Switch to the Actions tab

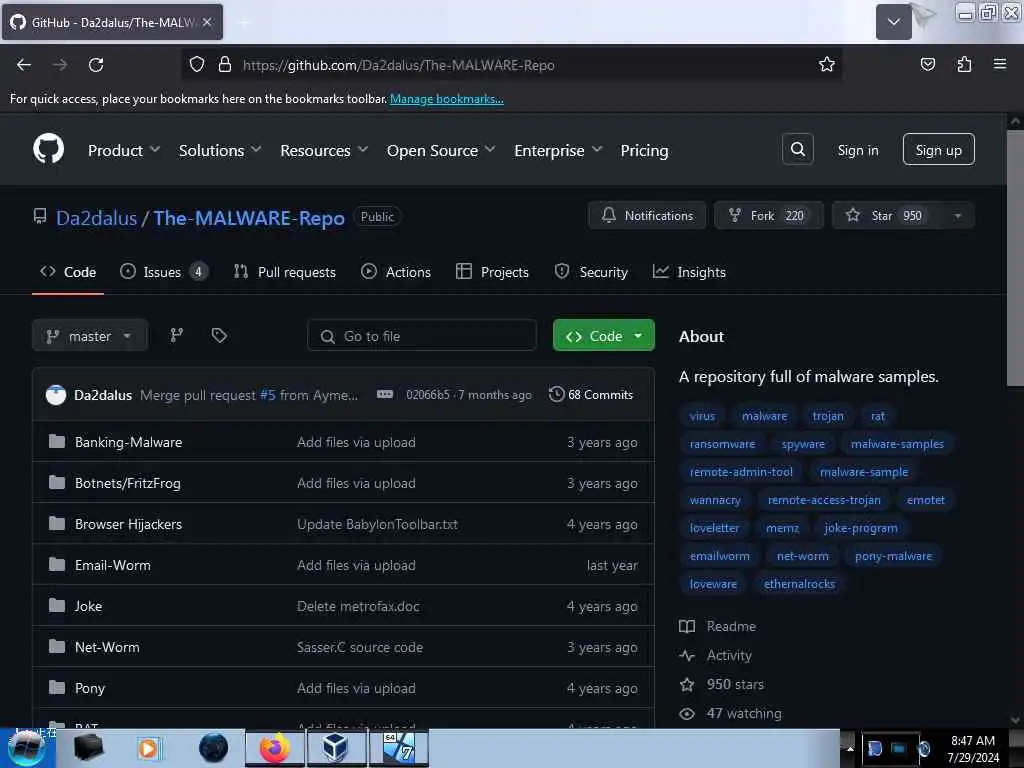click(x=396, y=272)
